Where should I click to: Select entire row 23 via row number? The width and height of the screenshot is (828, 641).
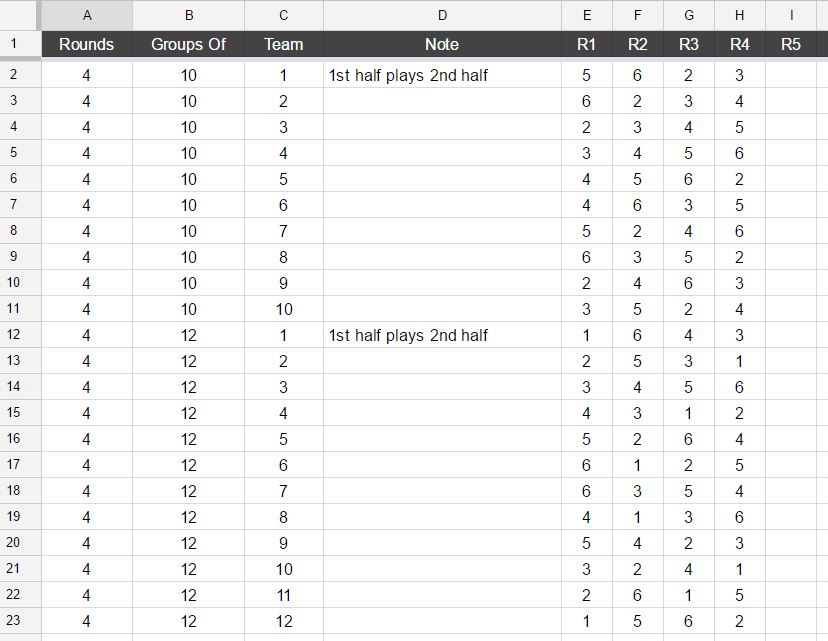point(14,621)
